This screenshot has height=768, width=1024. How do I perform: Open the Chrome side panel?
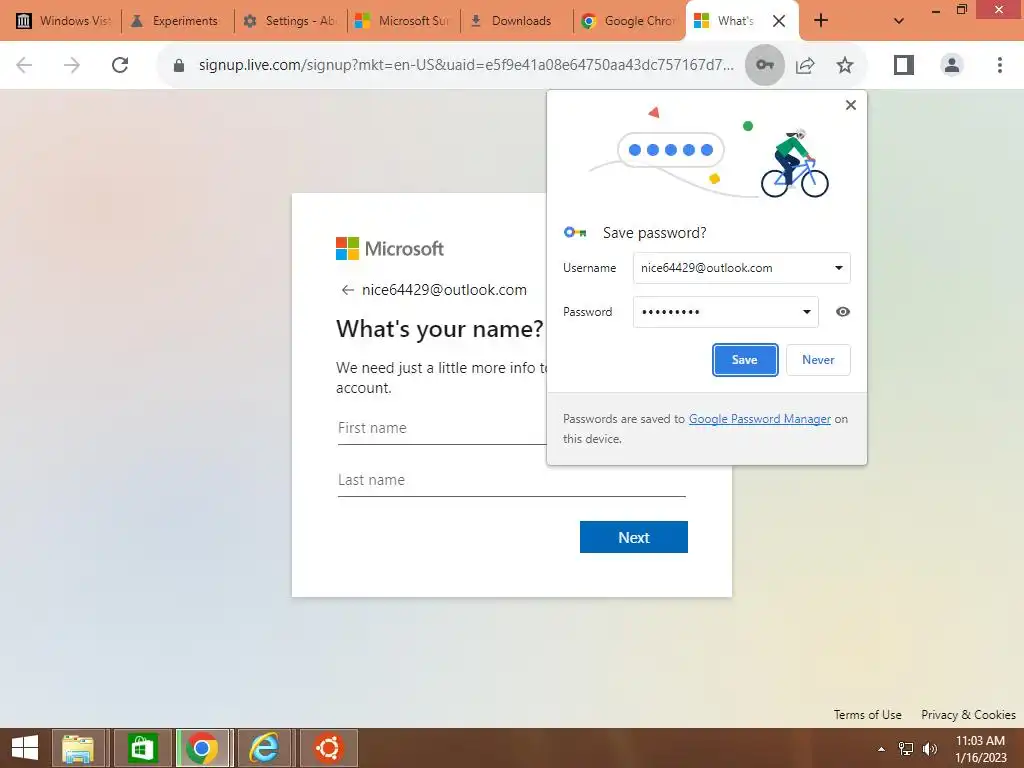click(x=904, y=65)
